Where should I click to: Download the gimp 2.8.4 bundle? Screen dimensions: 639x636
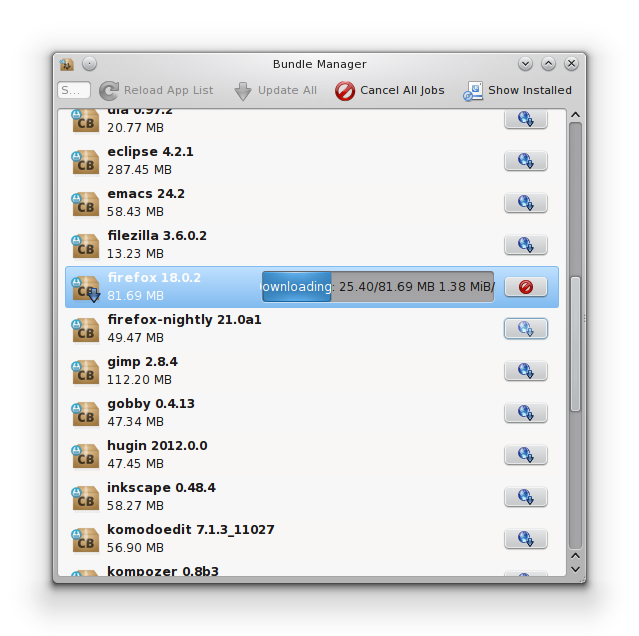[526, 370]
